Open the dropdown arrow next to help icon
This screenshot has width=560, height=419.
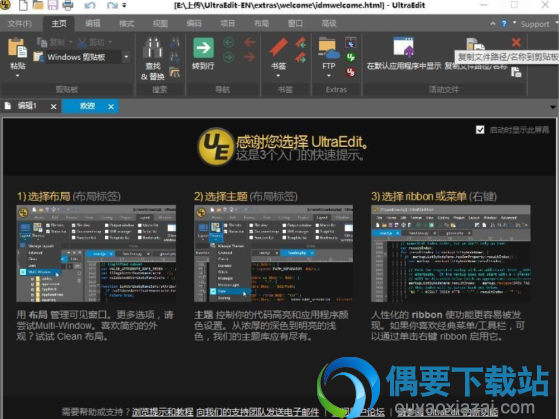tap(514, 23)
